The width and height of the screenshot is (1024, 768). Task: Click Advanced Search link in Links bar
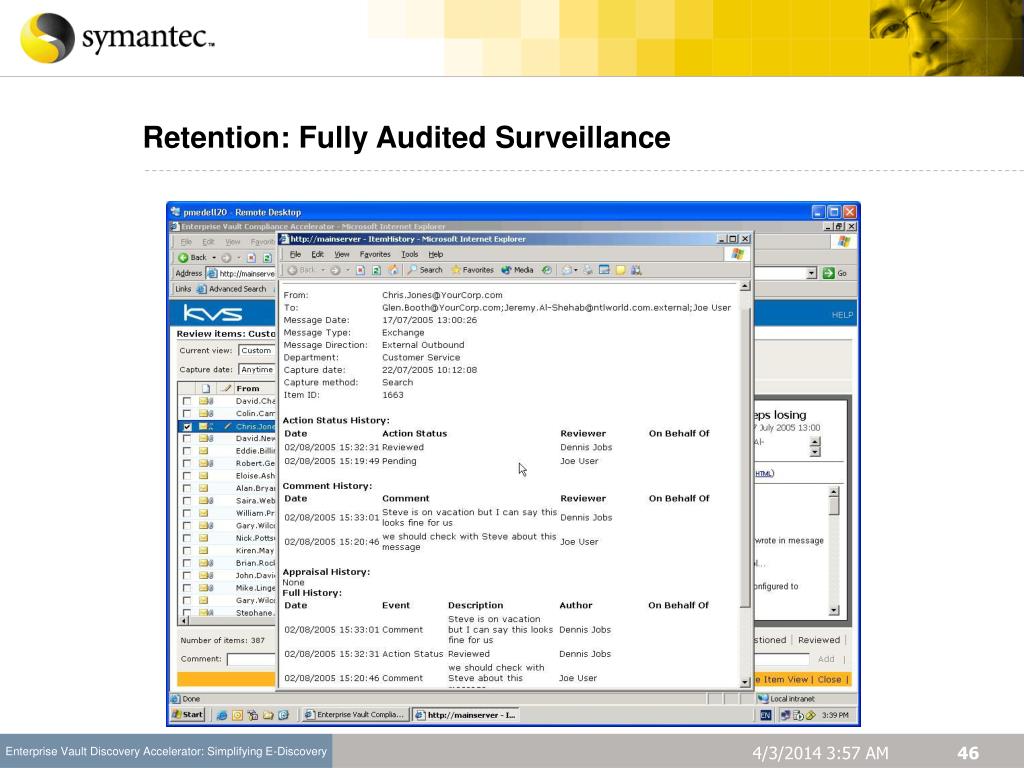[232, 289]
